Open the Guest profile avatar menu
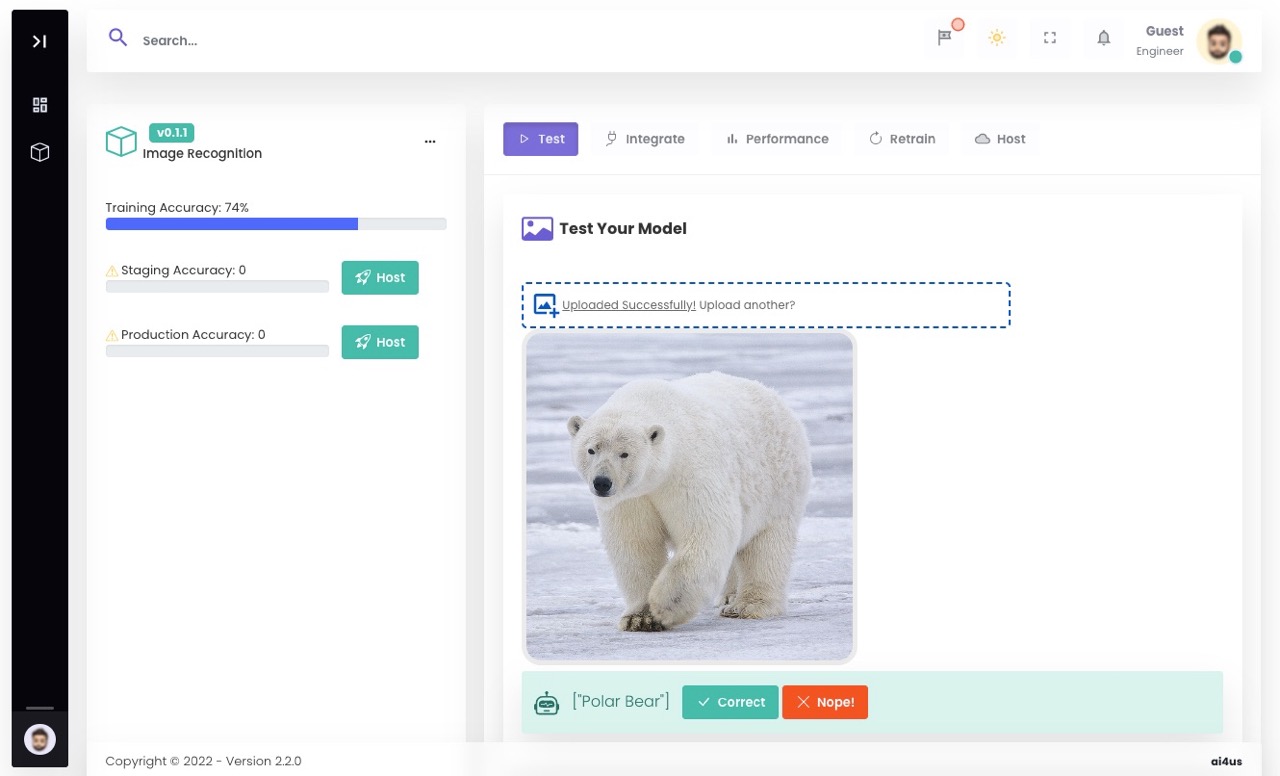This screenshot has height=776, width=1280. [x=1218, y=41]
